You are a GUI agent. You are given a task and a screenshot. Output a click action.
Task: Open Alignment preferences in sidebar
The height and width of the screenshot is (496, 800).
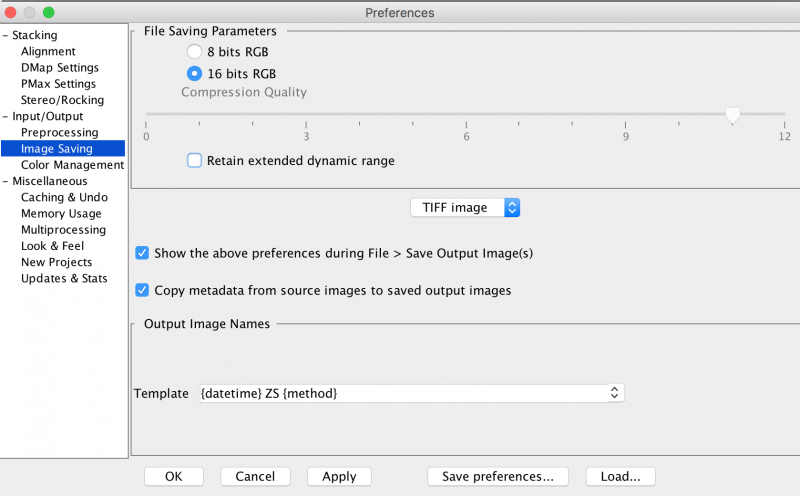pos(48,52)
